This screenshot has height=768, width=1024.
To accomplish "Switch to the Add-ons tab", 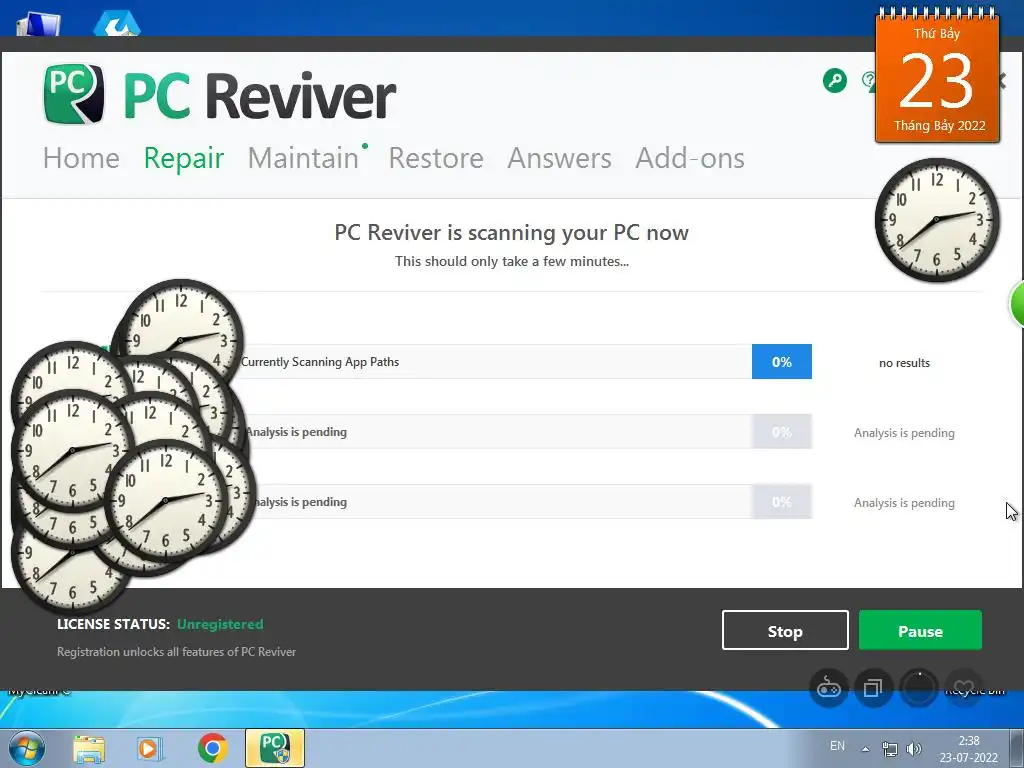I will (x=690, y=158).
